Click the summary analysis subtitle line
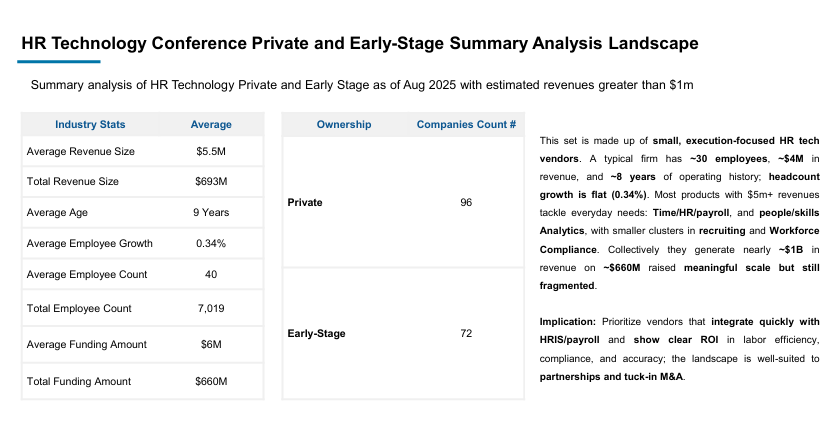The width and height of the screenshot is (825, 422). [x=362, y=86]
